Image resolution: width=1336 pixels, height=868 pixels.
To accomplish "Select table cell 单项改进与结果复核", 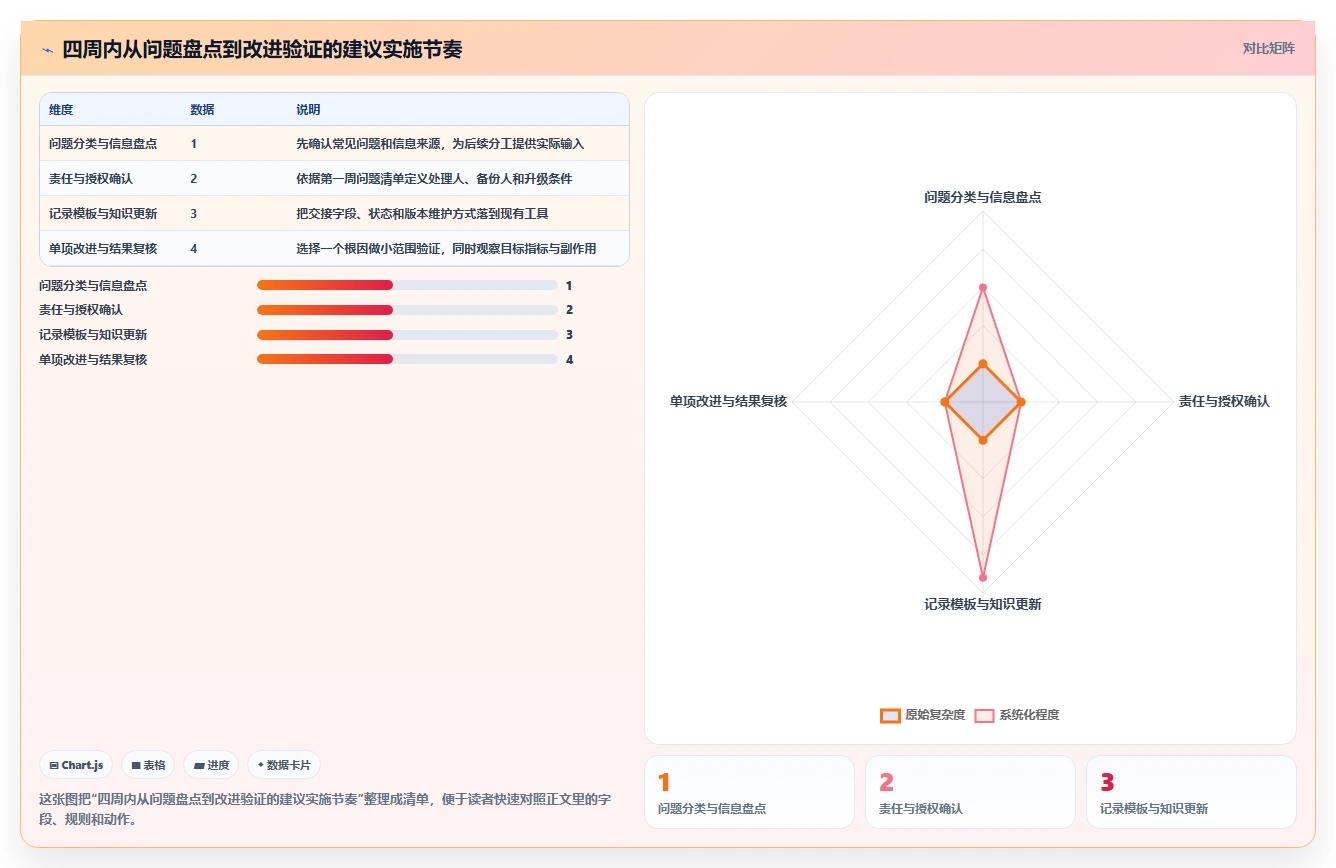I will [x=103, y=248].
